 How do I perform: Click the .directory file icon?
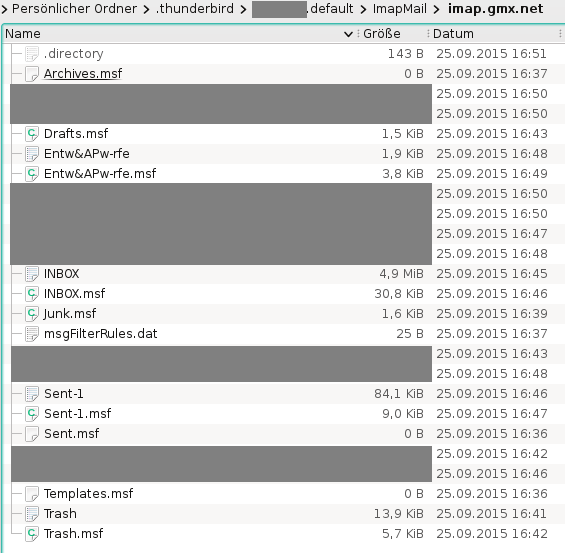click(32, 54)
